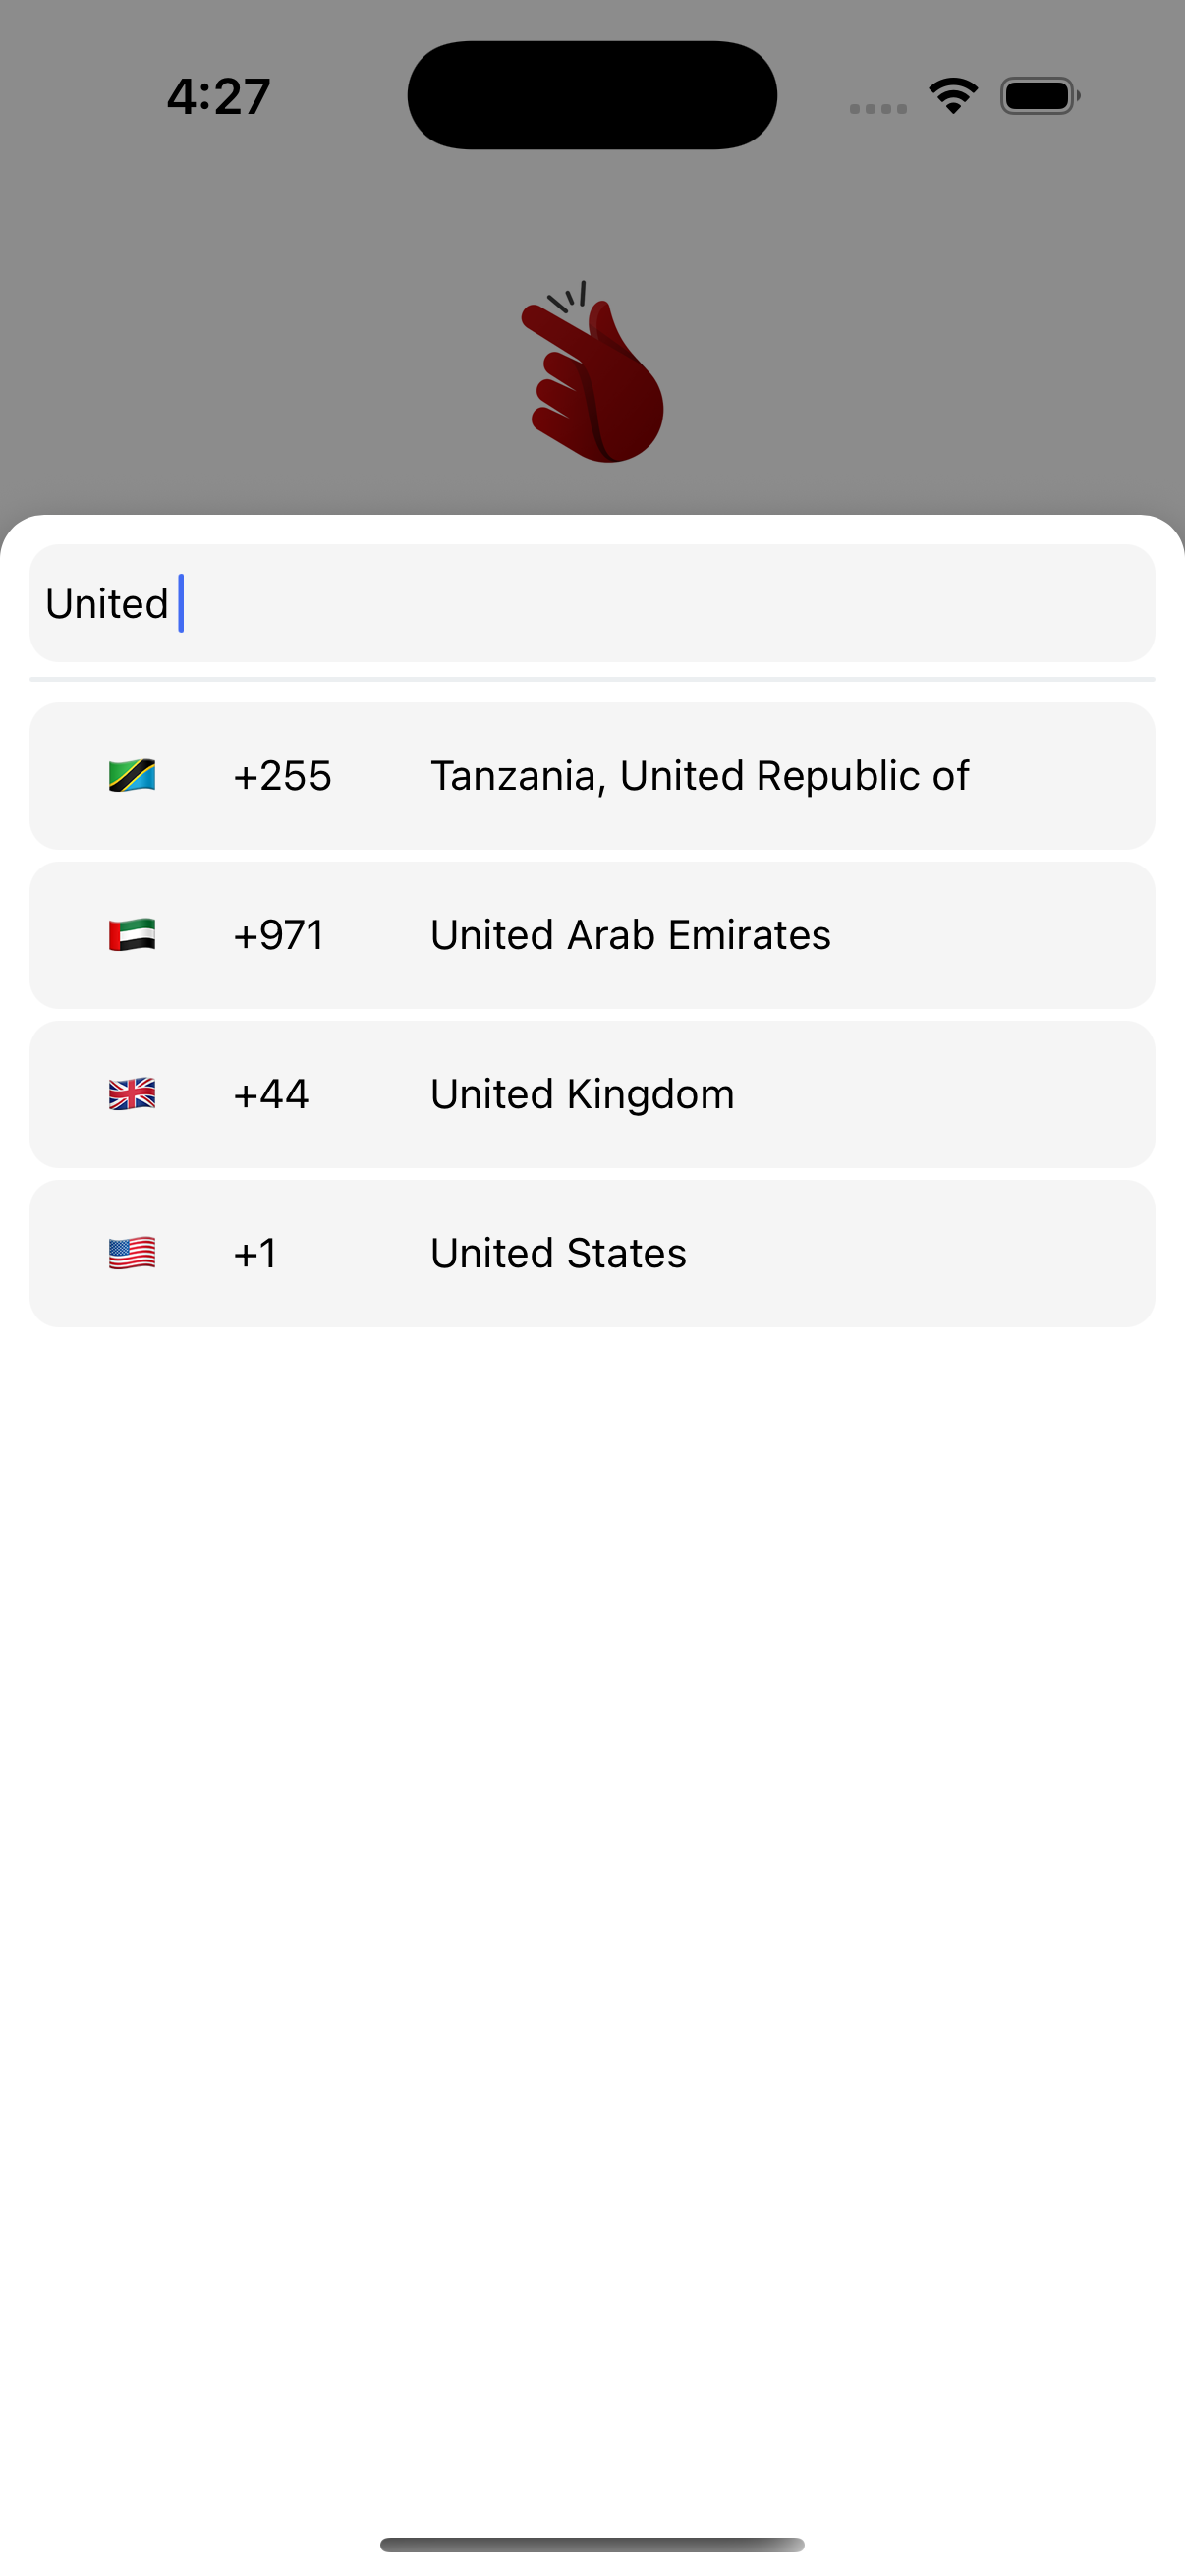Select United States from the results

[x=558, y=1253]
